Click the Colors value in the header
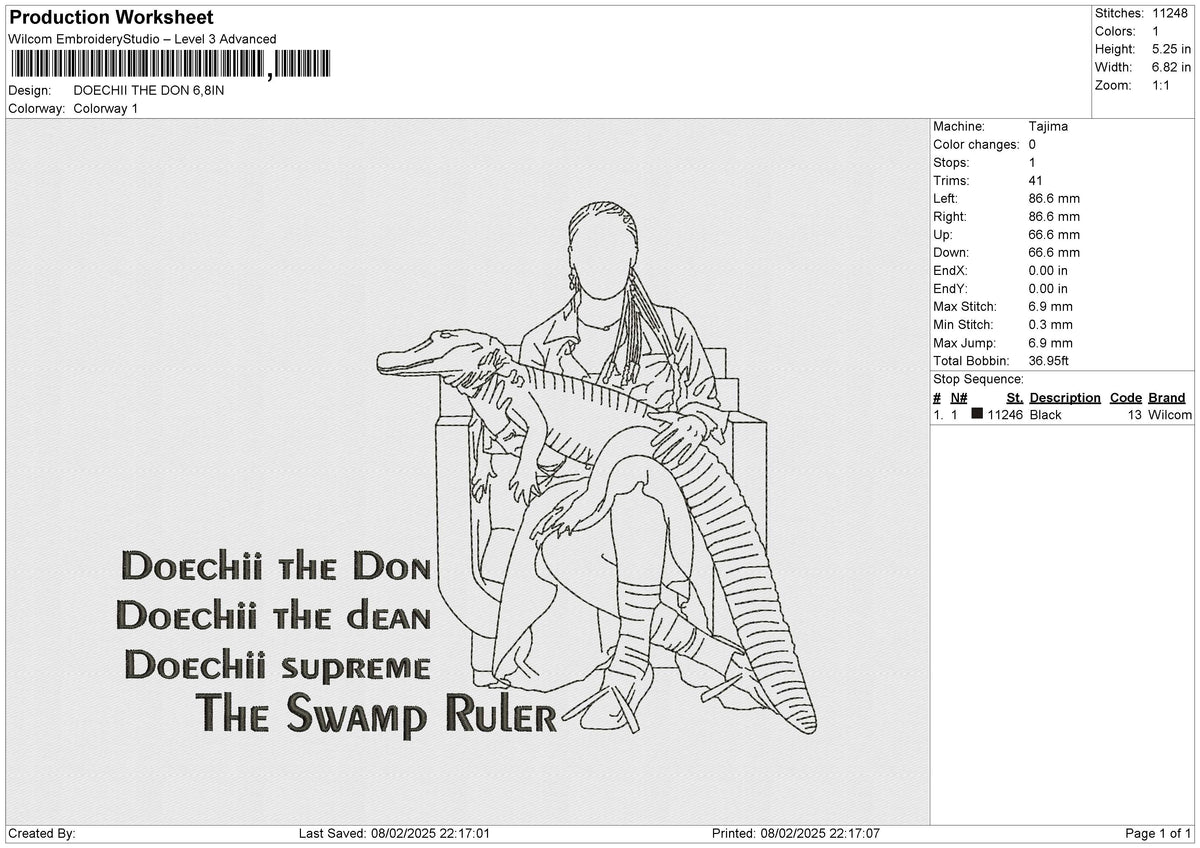Image resolution: width=1200 pixels, height=848 pixels. pyautogui.click(x=1156, y=31)
